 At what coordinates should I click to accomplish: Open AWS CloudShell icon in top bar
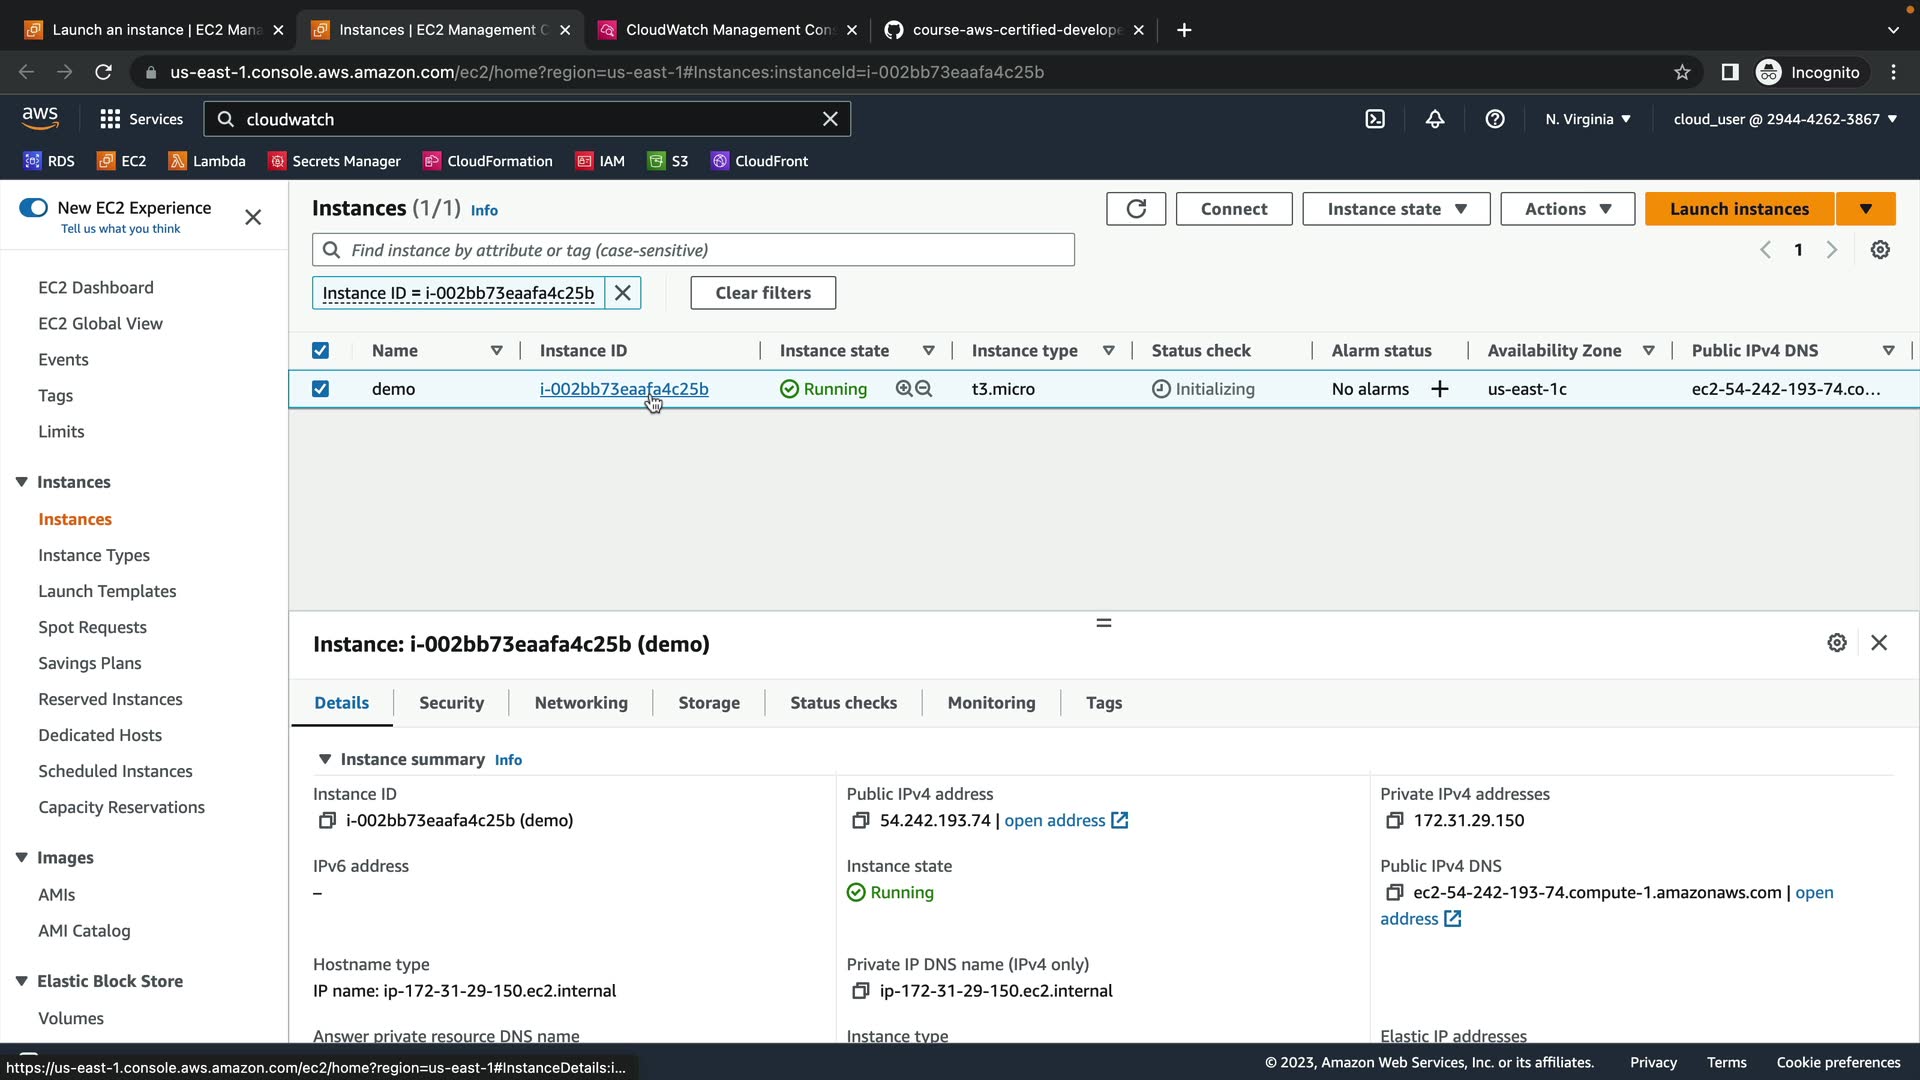point(1375,119)
